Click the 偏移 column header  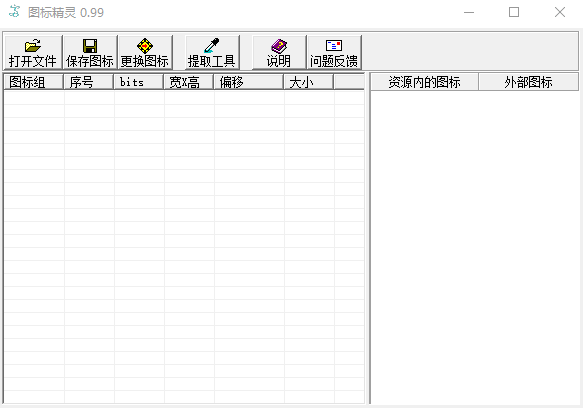pyautogui.click(x=249, y=82)
